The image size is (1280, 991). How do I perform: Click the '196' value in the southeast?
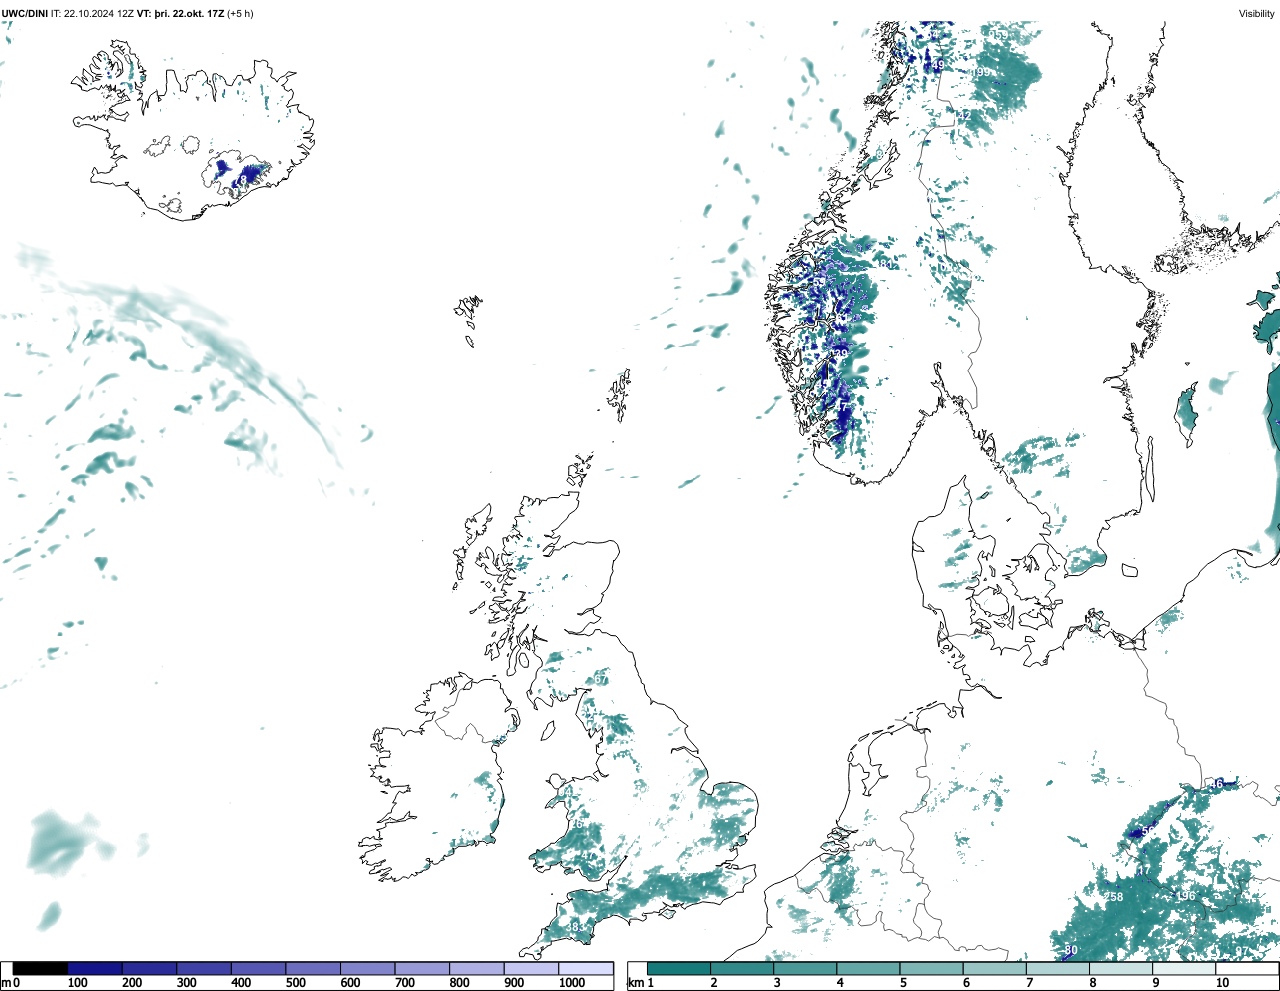(x=1186, y=896)
